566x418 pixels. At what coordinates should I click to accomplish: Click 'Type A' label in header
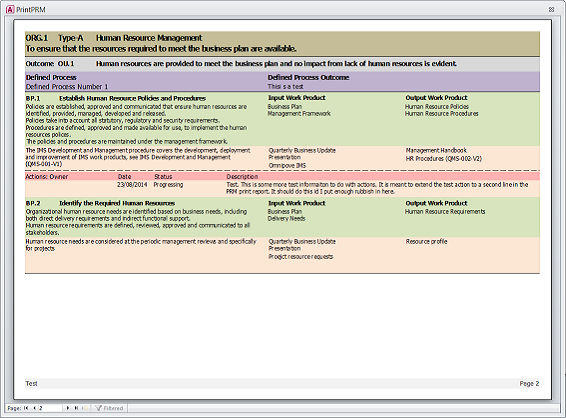click(71, 38)
